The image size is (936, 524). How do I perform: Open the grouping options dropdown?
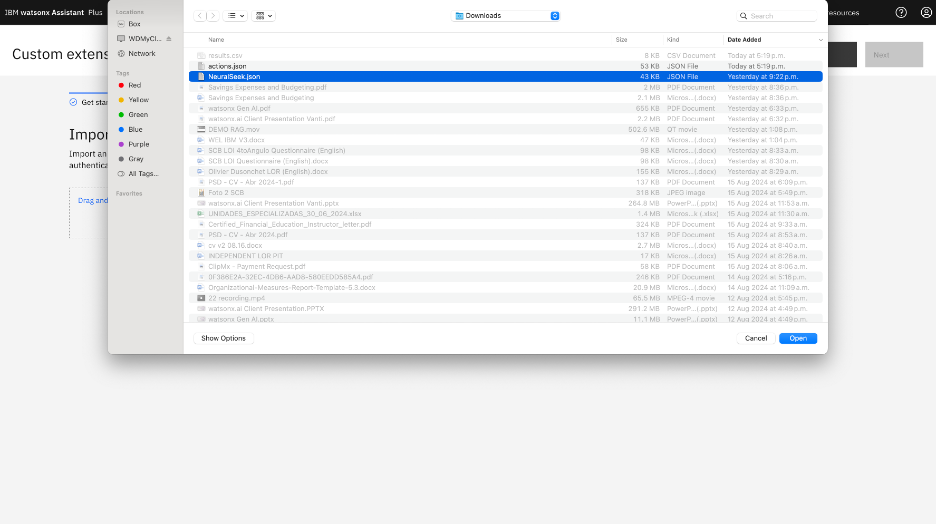265,16
